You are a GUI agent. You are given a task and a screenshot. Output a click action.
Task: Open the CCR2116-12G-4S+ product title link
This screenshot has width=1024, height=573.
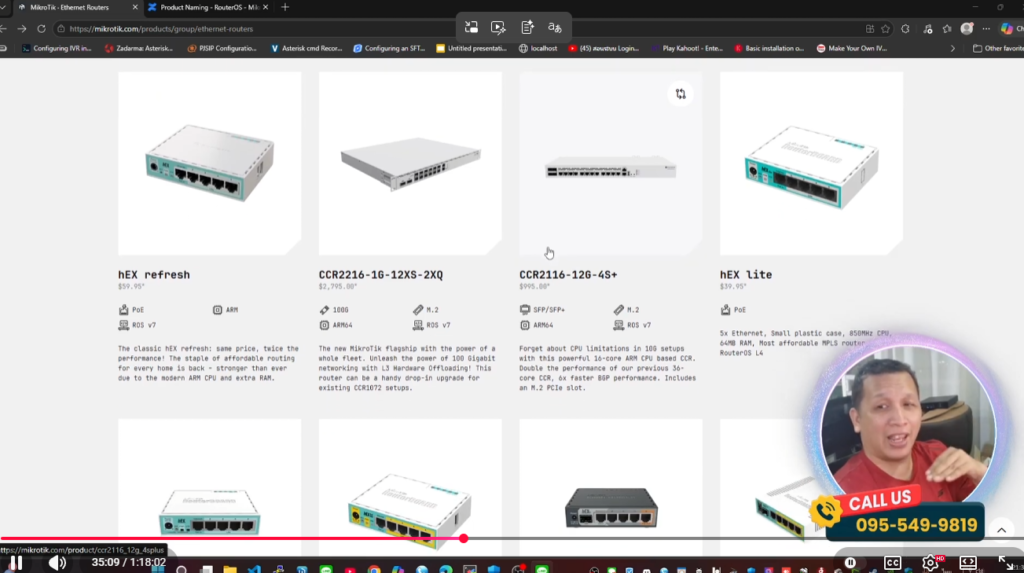568,275
